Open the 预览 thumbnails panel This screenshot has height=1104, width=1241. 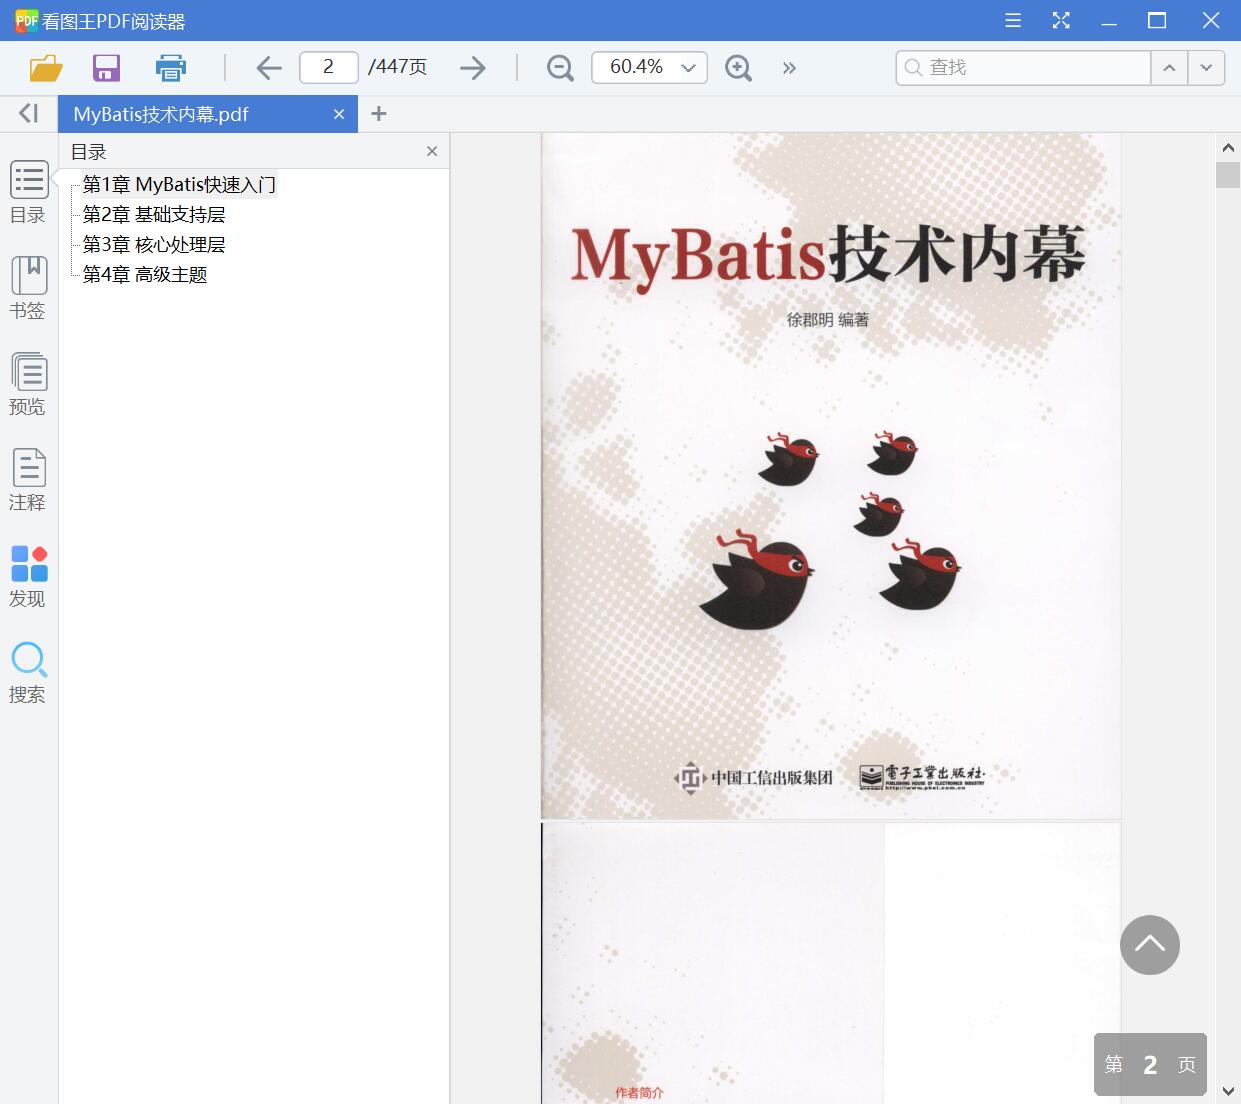point(28,384)
